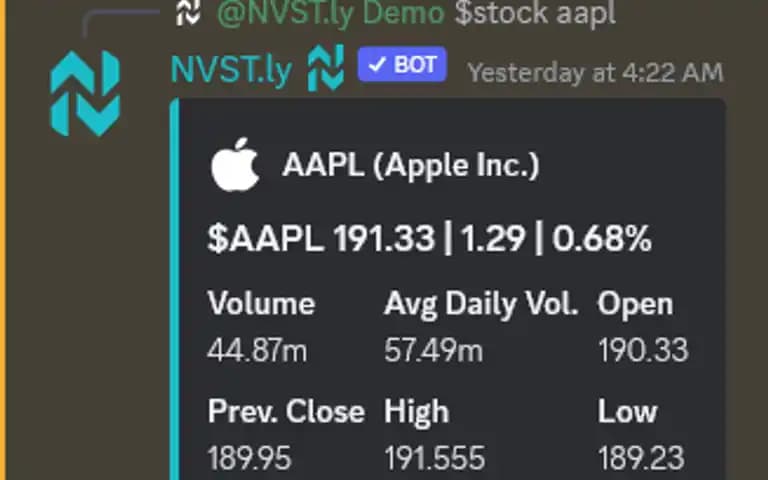The image size is (768, 480).
Task: Click the @NVST.ly Demo reply mention
Action: (x=331, y=13)
